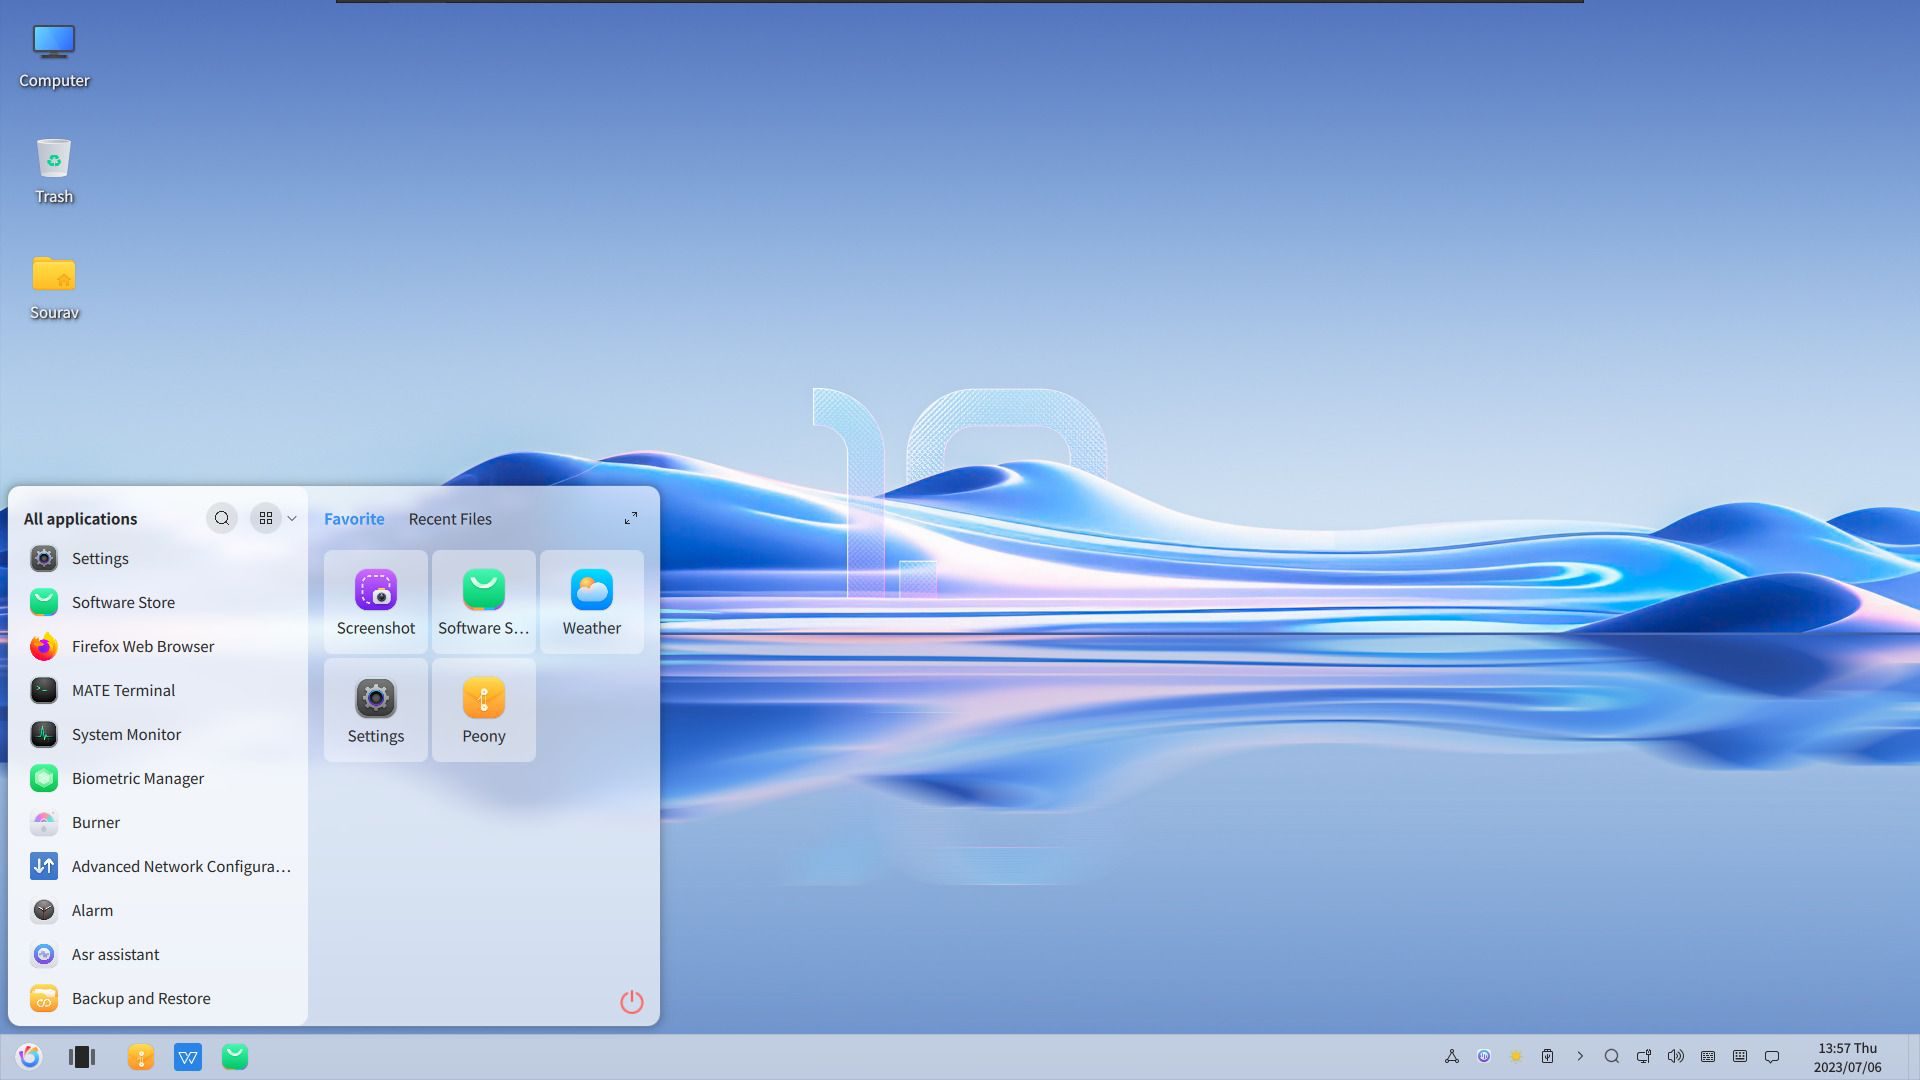Click the Biometric Manager icon

click(x=44, y=778)
